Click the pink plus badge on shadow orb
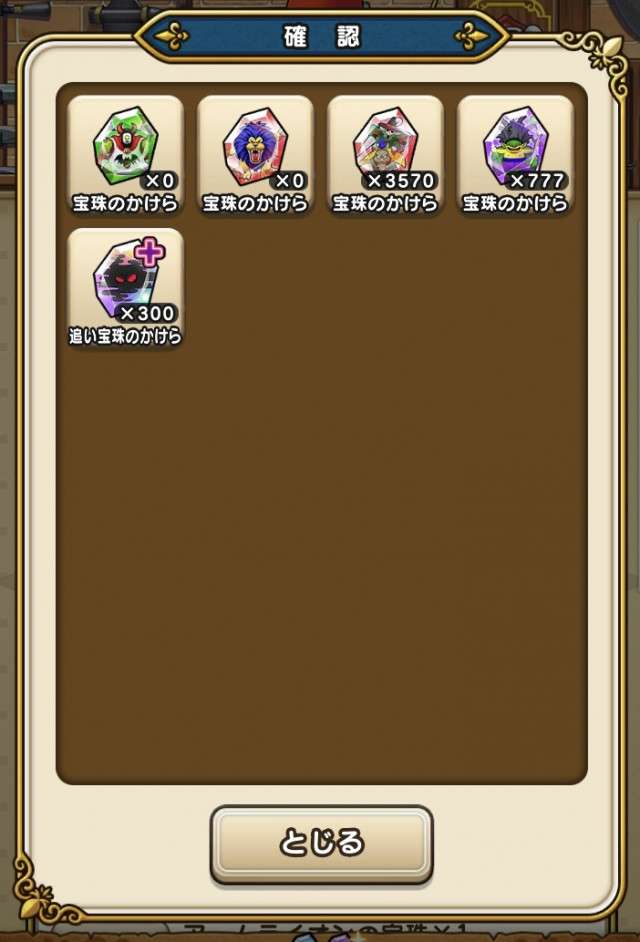Image resolution: width=640 pixels, height=942 pixels. pyautogui.click(x=150, y=252)
